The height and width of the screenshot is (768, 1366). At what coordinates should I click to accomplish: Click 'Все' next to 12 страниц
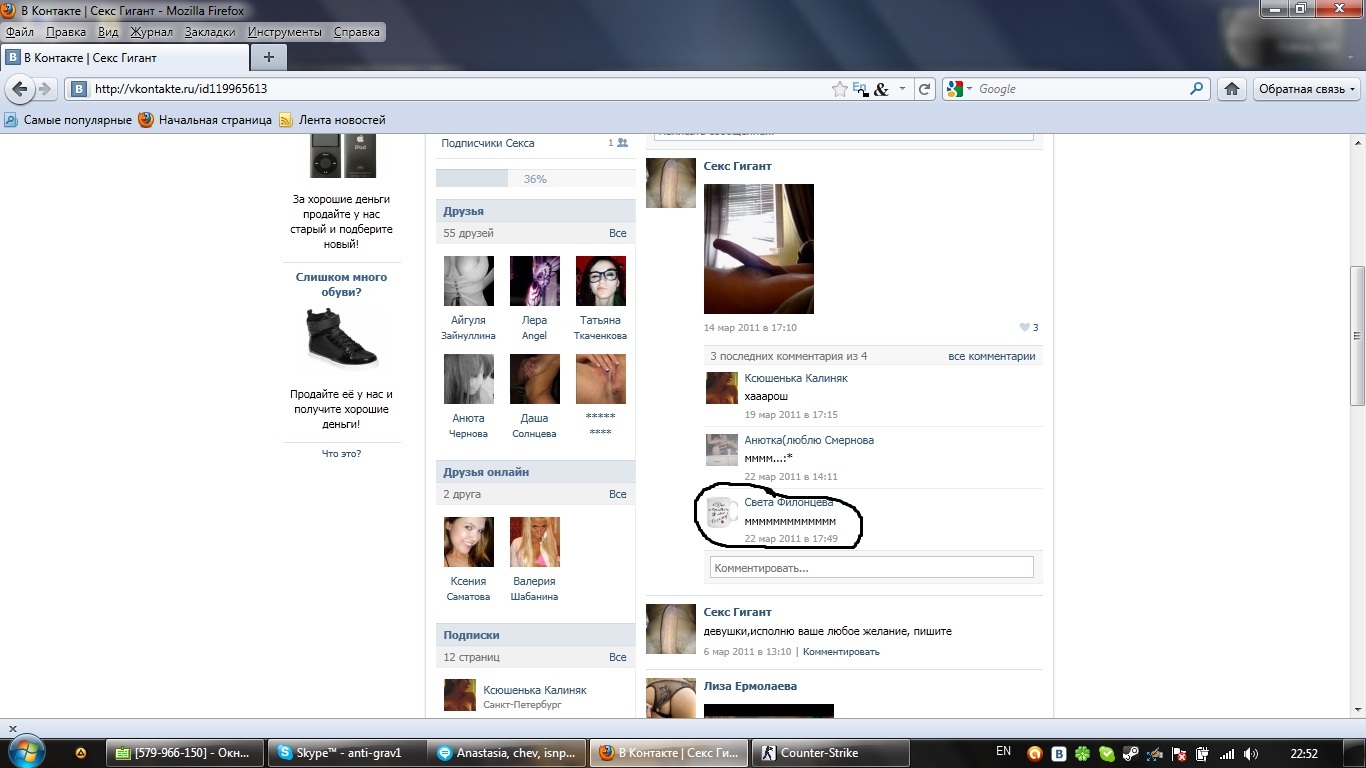(618, 657)
